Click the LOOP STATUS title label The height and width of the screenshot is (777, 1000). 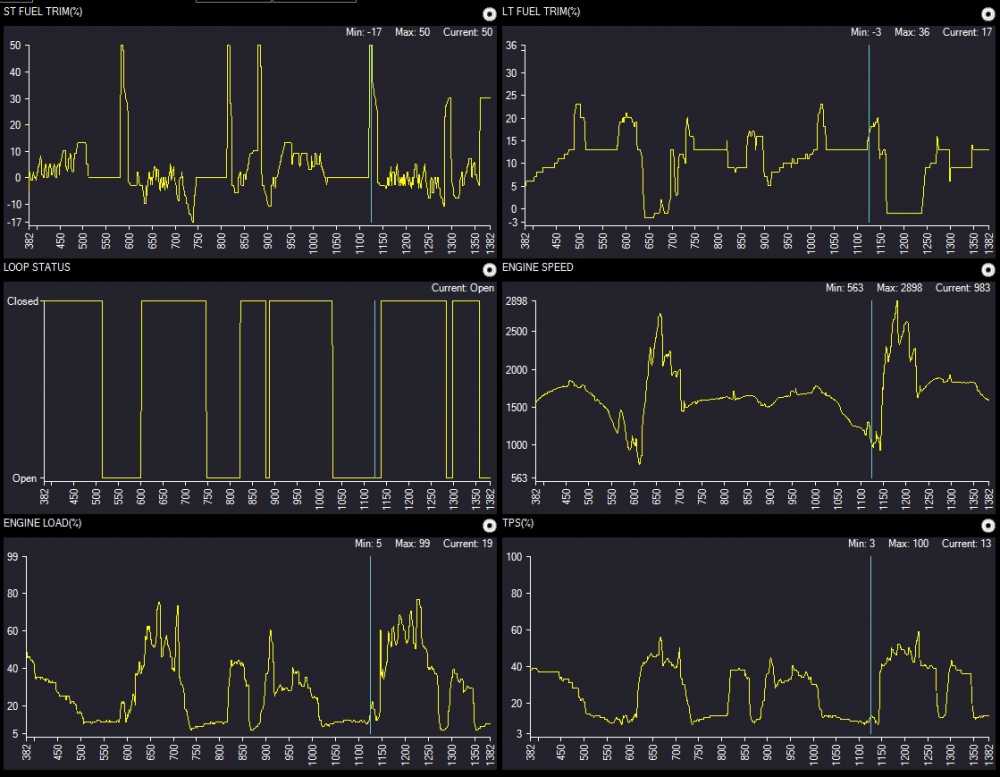tap(37, 268)
